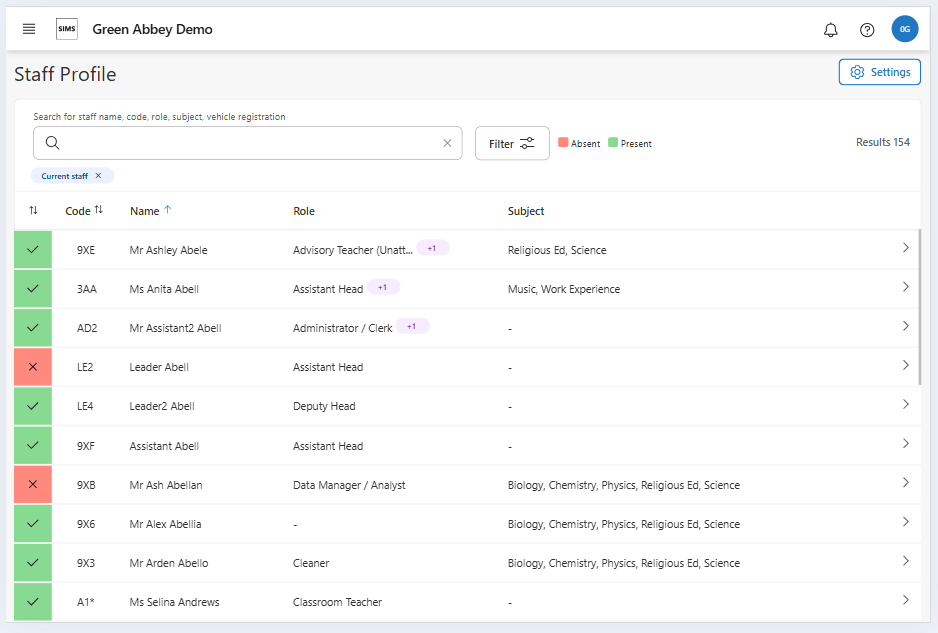The image size is (938, 633).
Task: Open the hamburger navigation menu
Action: [29, 29]
